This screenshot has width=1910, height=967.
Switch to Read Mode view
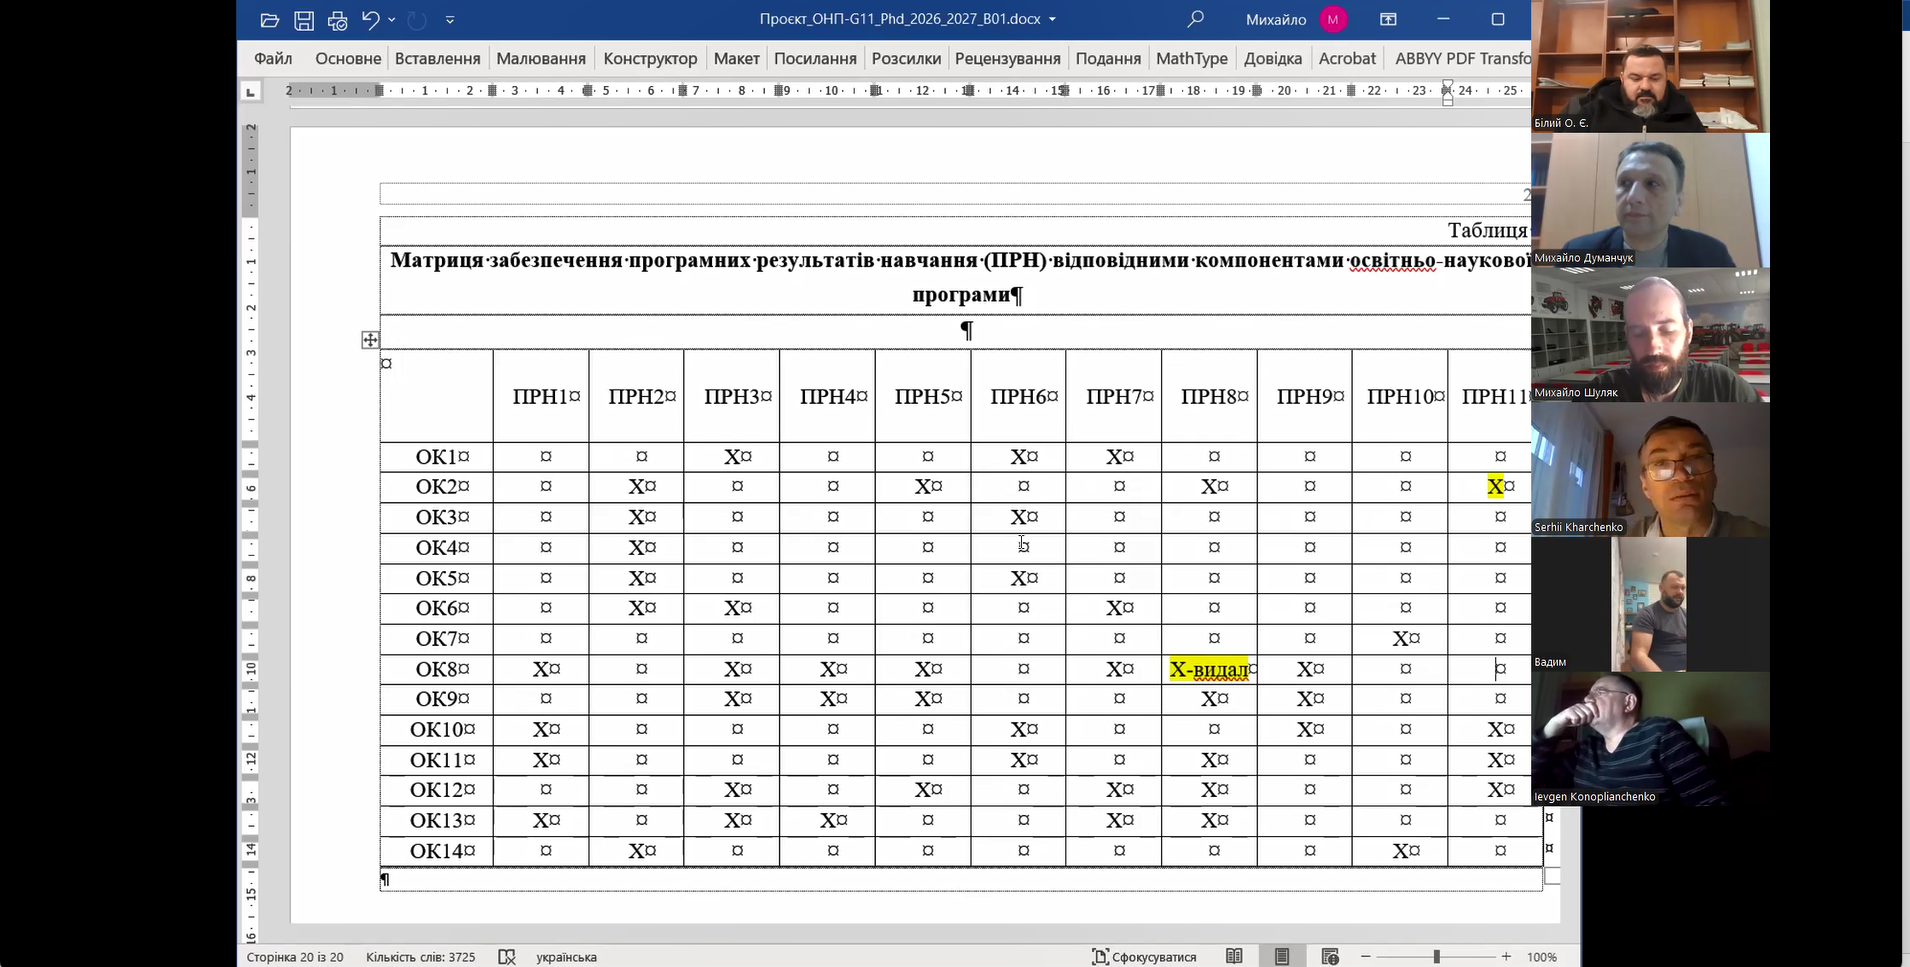(1234, 957)
